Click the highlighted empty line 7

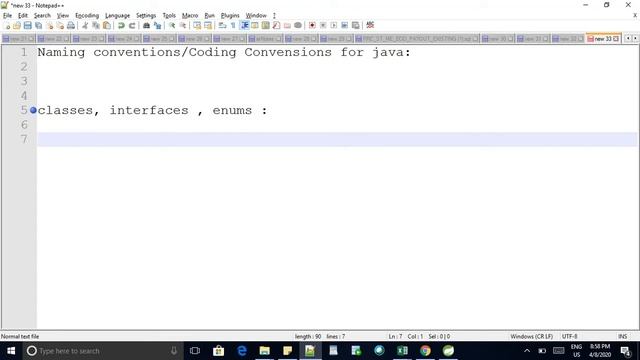[x=337, y=139]
